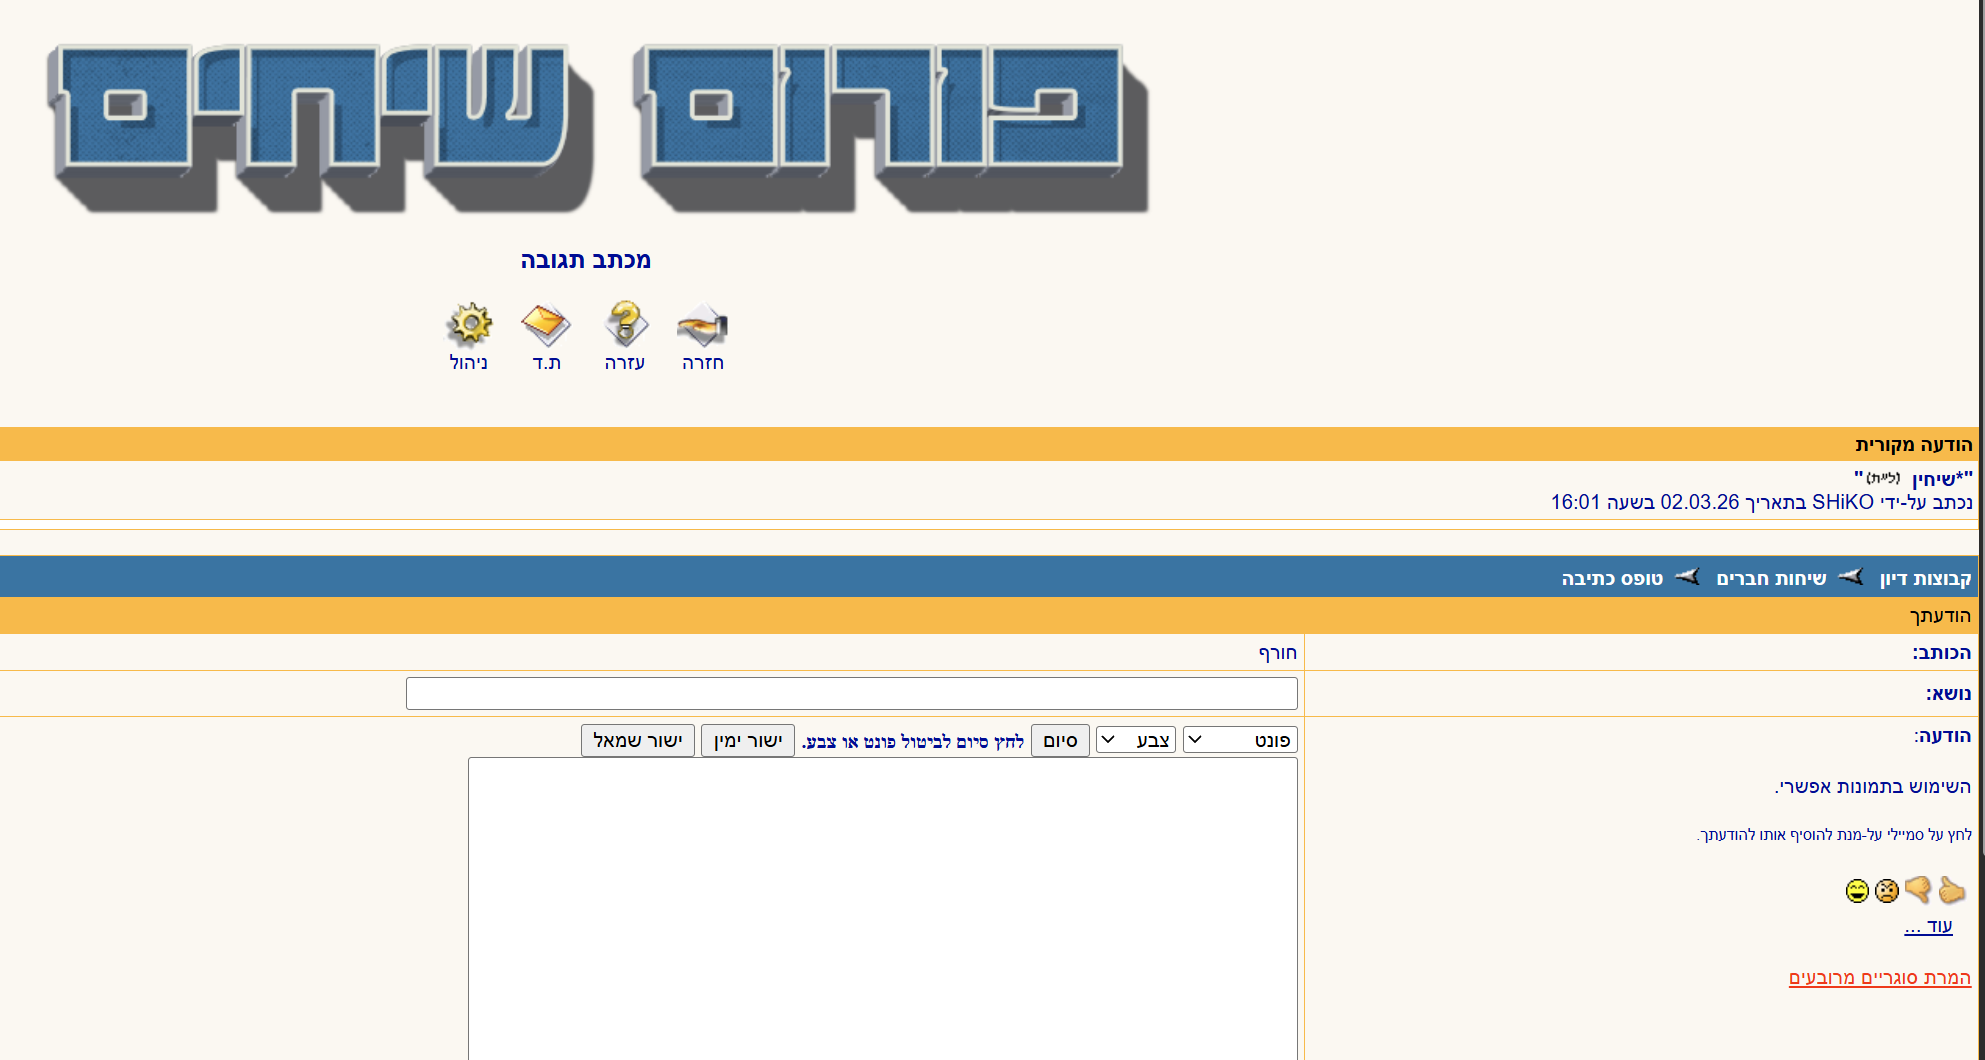Expand the פונט font dropdown
1985x1060 pixels.
pos(1240,740)
